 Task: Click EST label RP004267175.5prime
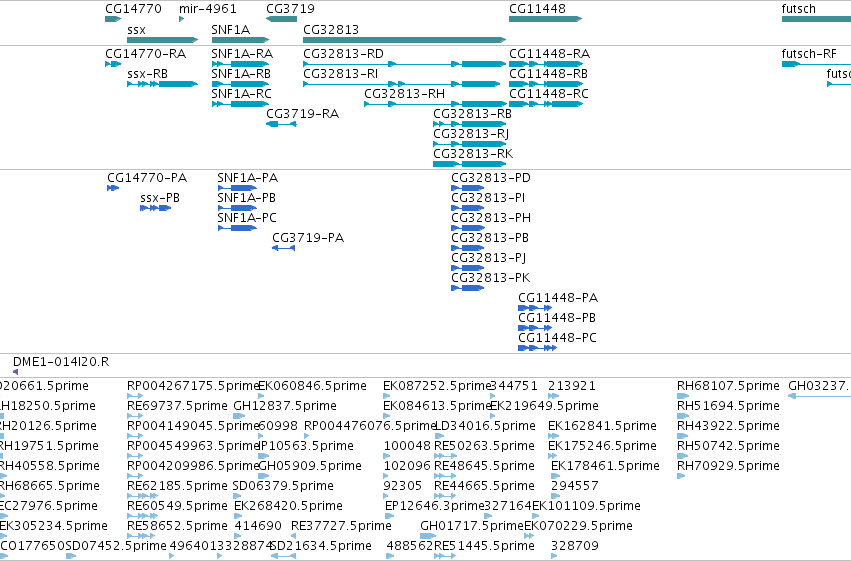click(193, 386)
